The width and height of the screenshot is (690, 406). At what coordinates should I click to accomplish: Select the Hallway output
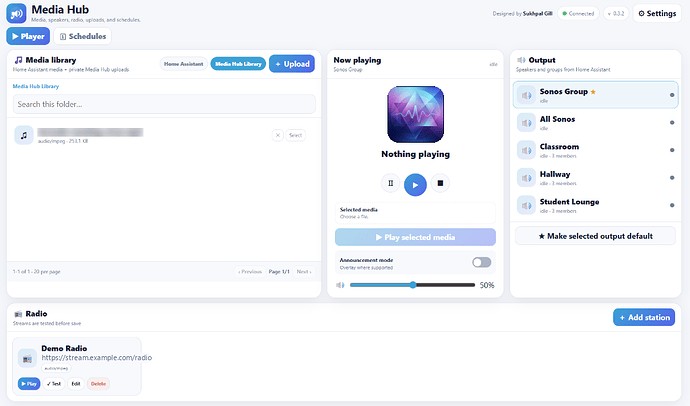595,178
